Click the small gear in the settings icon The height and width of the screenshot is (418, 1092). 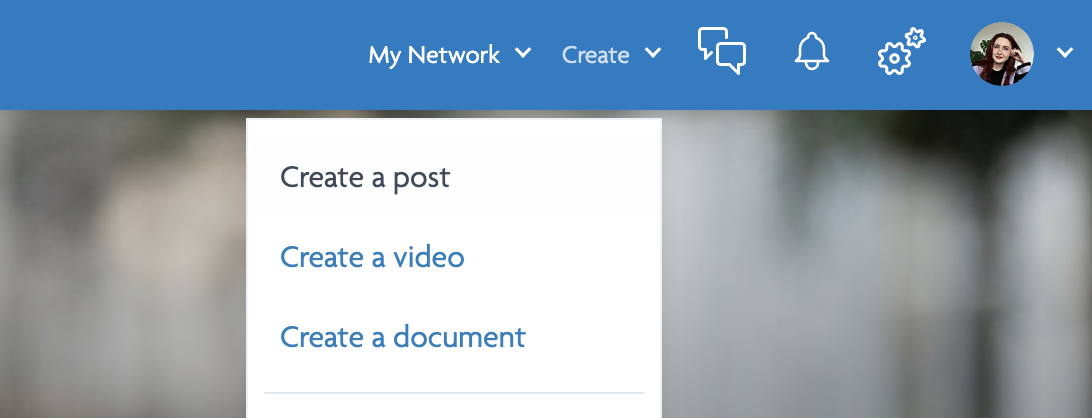click(x=915, y=38)
